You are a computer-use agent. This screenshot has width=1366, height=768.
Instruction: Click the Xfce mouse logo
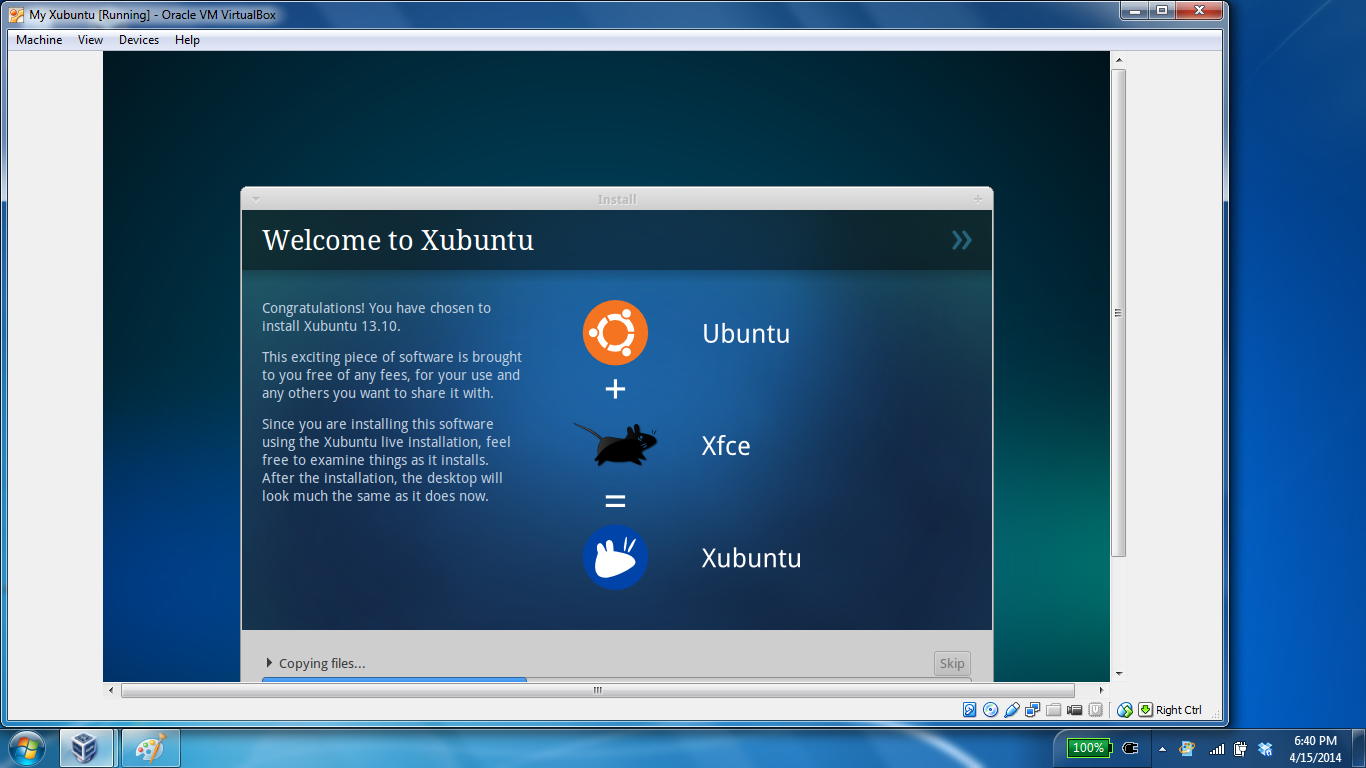[x=616, y=444]
